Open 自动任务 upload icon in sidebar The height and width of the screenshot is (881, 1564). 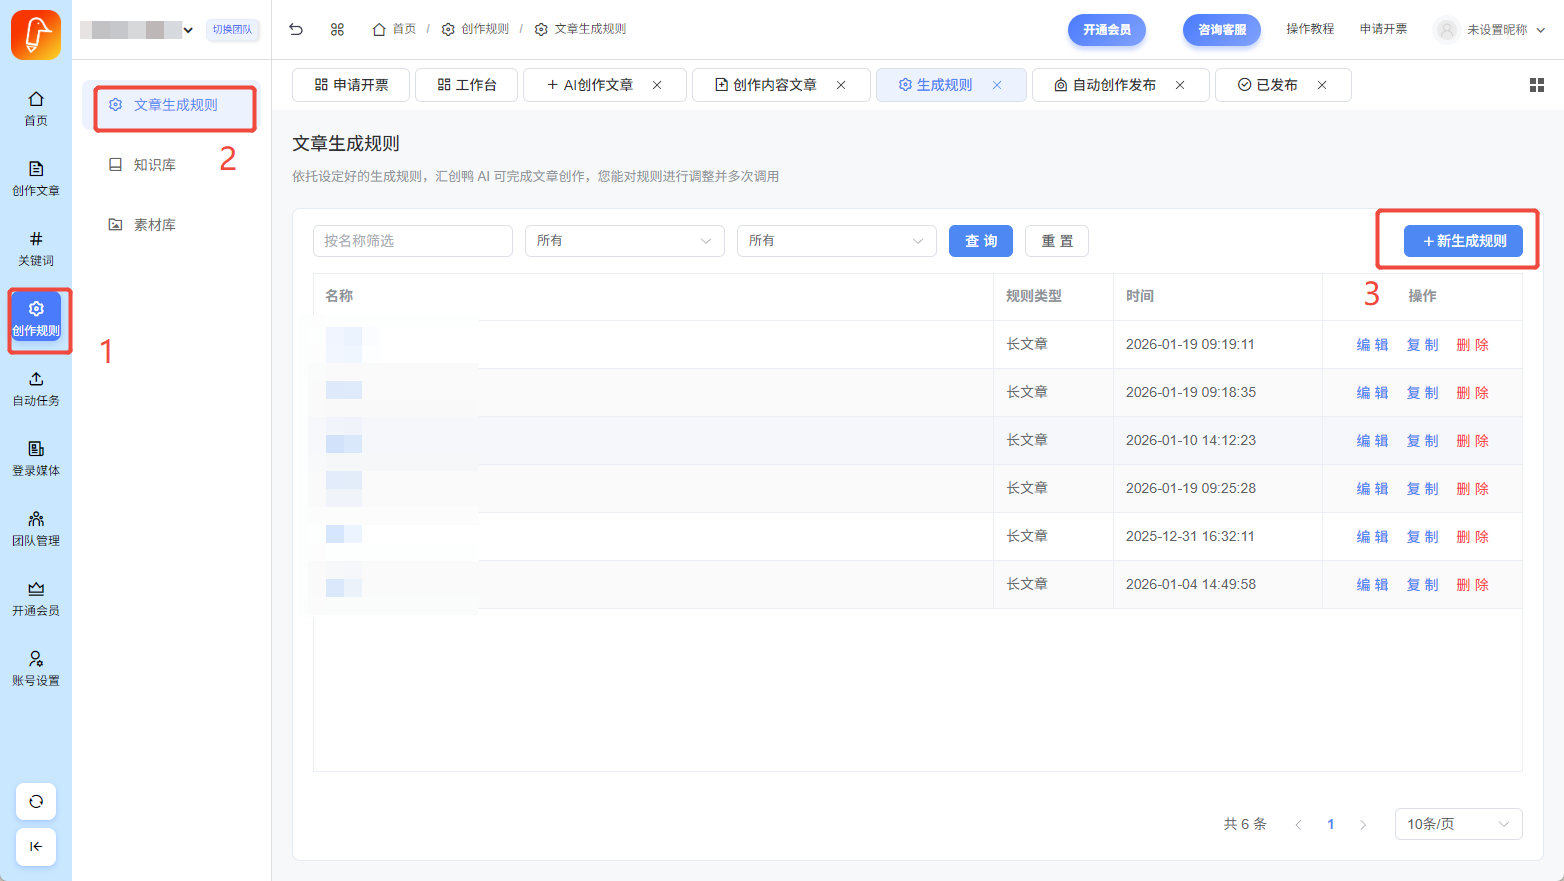[36, 388]
